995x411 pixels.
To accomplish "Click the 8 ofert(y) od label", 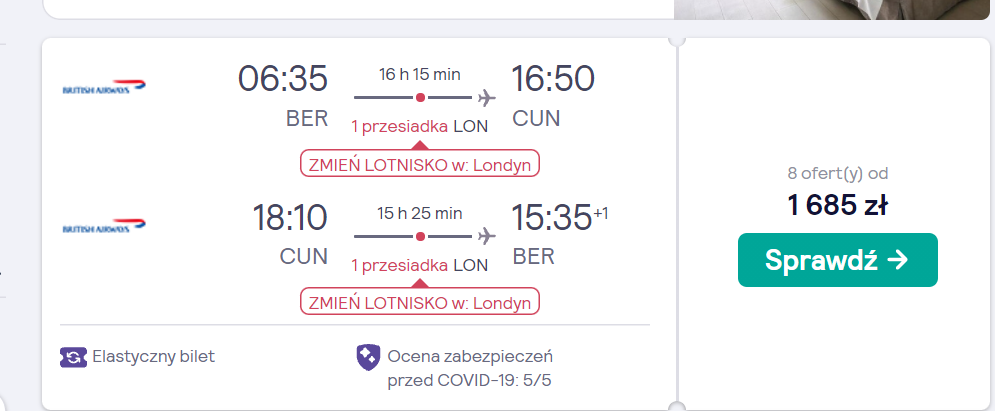I will click(x=838, y=173).
